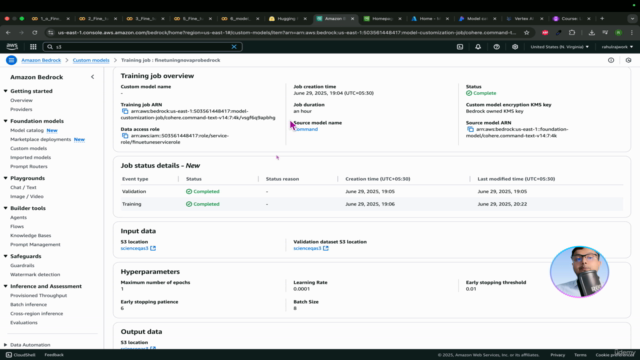Expand the Data Automation section
640x360 pixels.
(6, 345)
